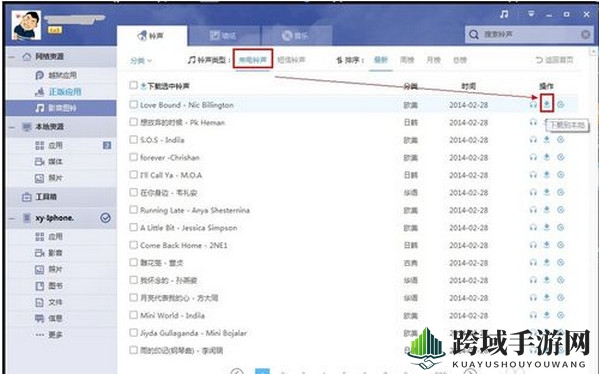Collapse the 本地资源 sidebar group
This screenshot has width=599, height=374.
click(12, 127)
